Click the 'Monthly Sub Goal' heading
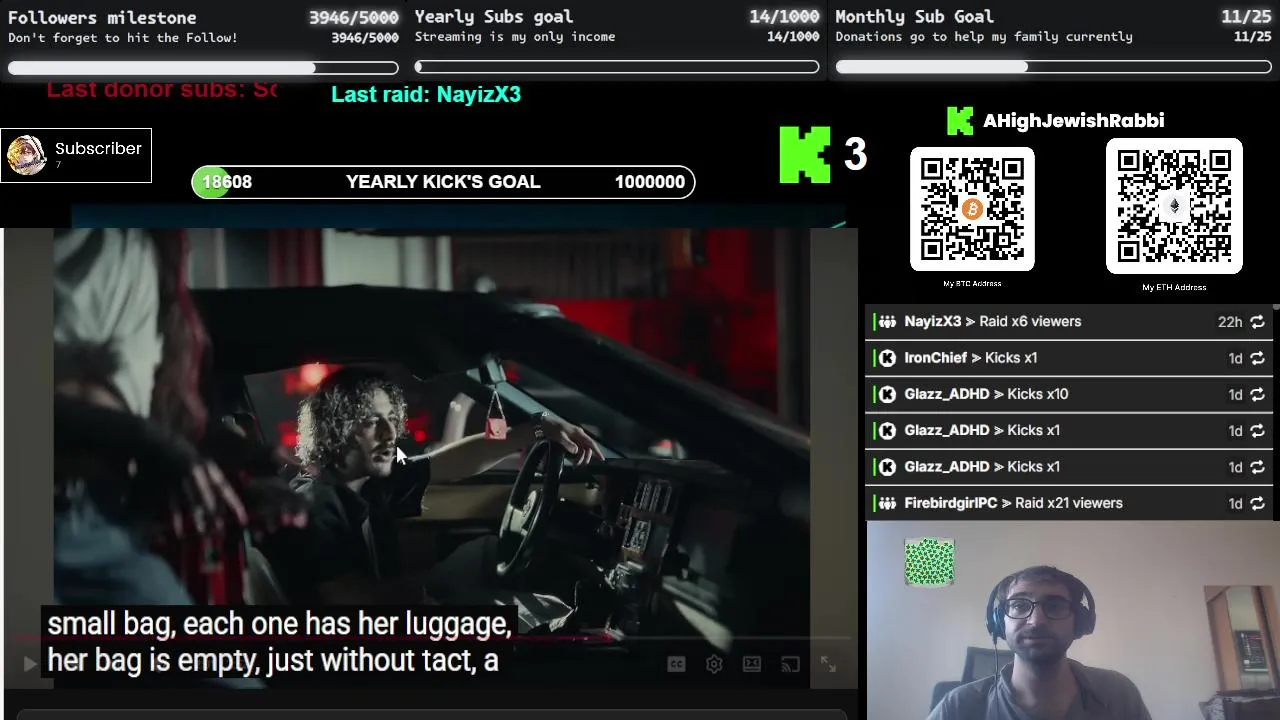The width and height of the screenshot is (1280, 720). [914, 16]
